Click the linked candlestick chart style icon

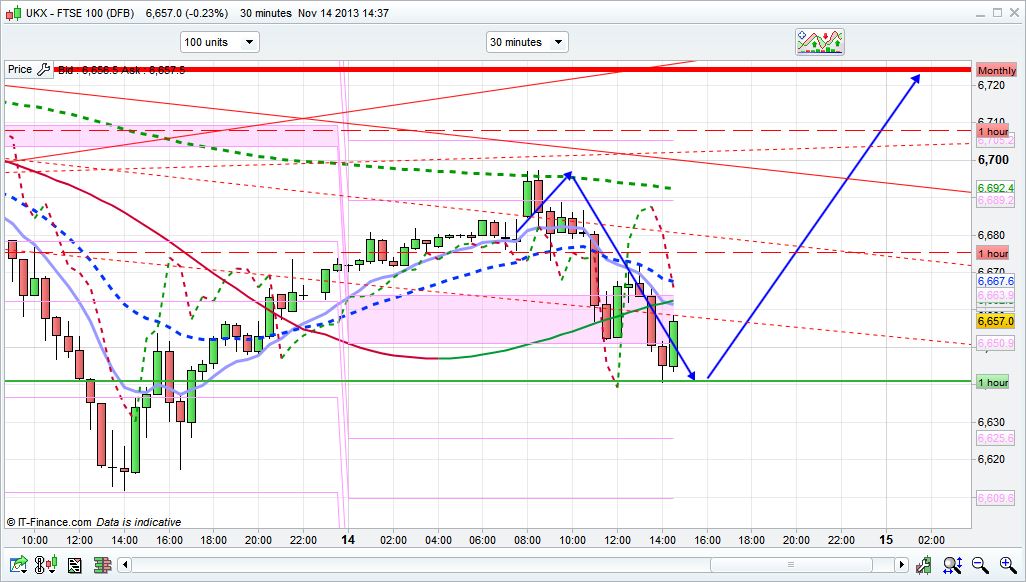pyautogui.click(x=48, y=565)
